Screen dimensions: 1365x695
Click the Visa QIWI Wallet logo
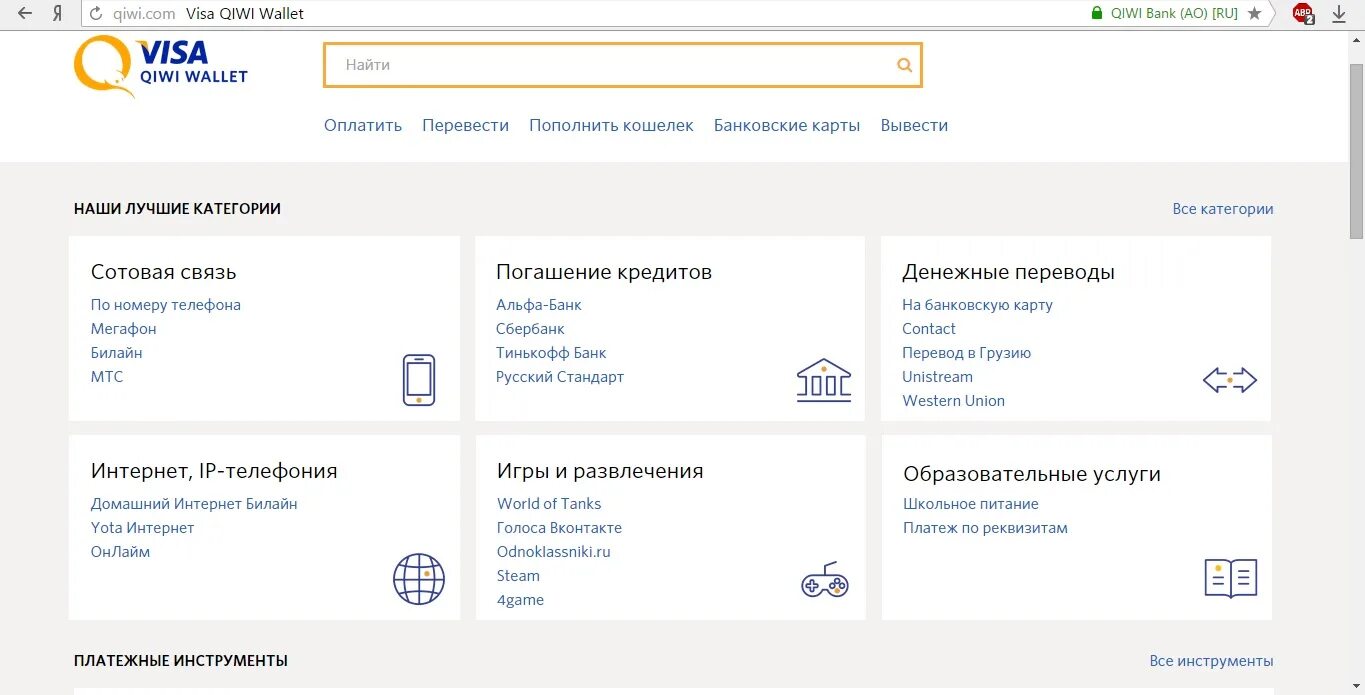[161, 66]
